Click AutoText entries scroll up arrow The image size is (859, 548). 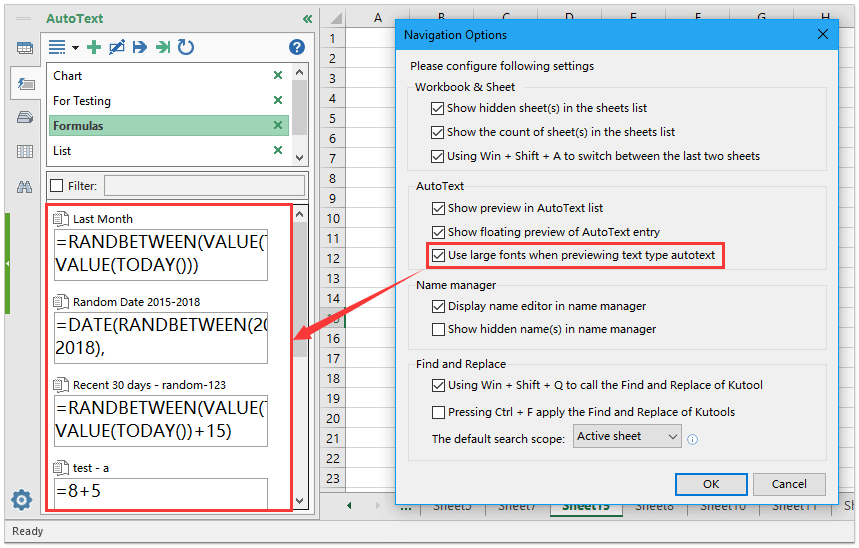pos(299,214)
